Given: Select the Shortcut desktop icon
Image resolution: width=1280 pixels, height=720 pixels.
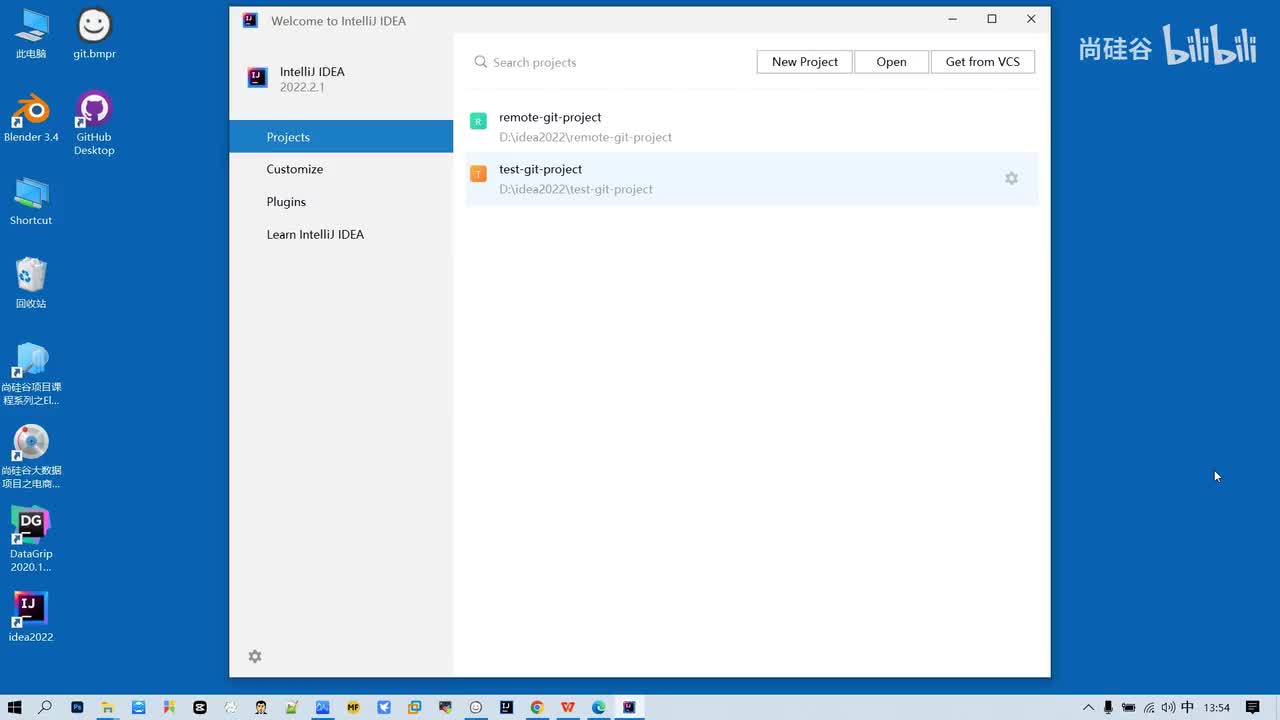Looking at the screenshot, I should 31,201.
